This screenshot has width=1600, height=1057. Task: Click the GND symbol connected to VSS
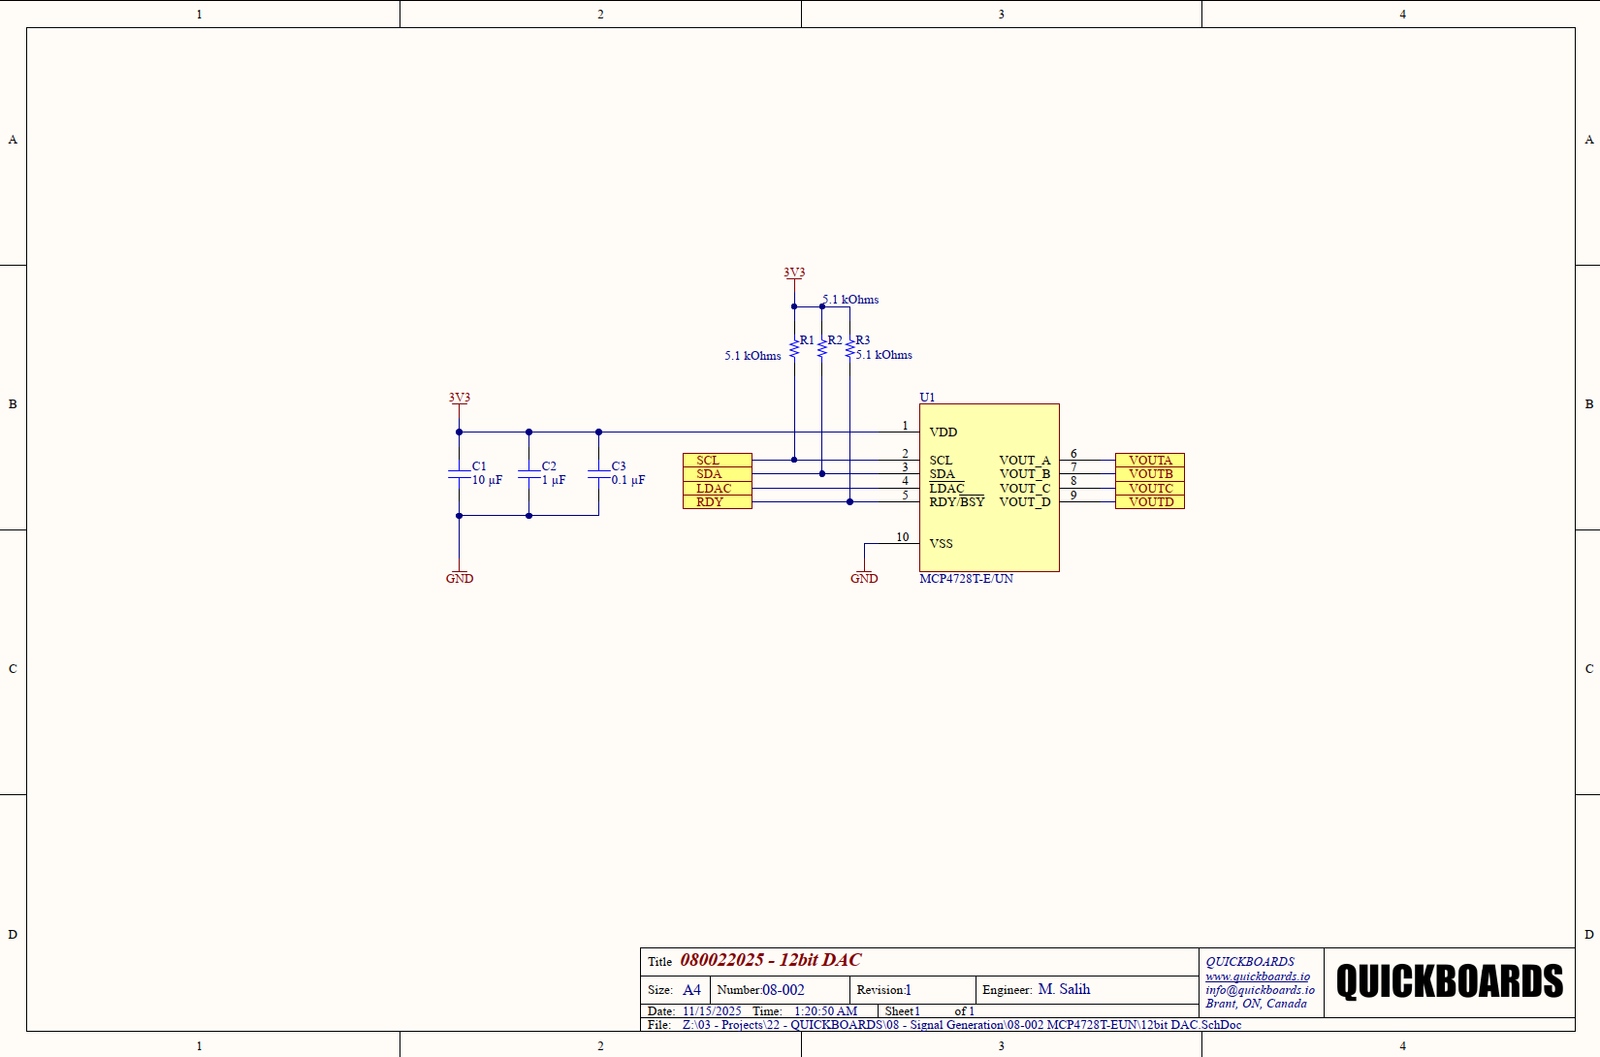[x=864, y=577]
